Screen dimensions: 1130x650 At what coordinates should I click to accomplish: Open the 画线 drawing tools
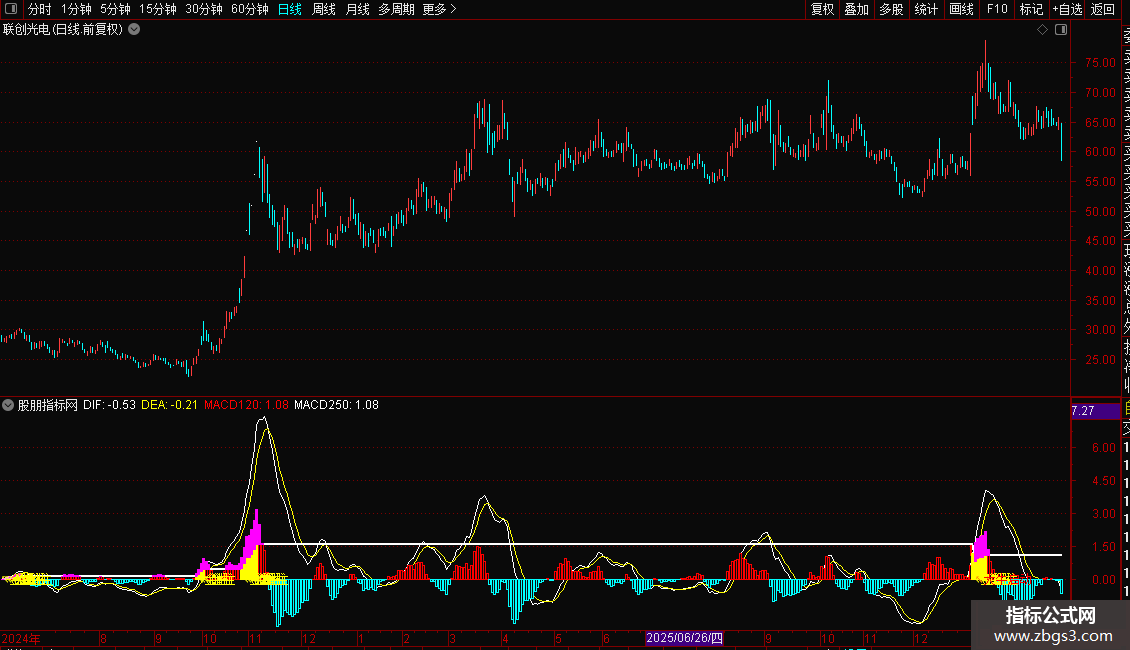click(961, 9)
